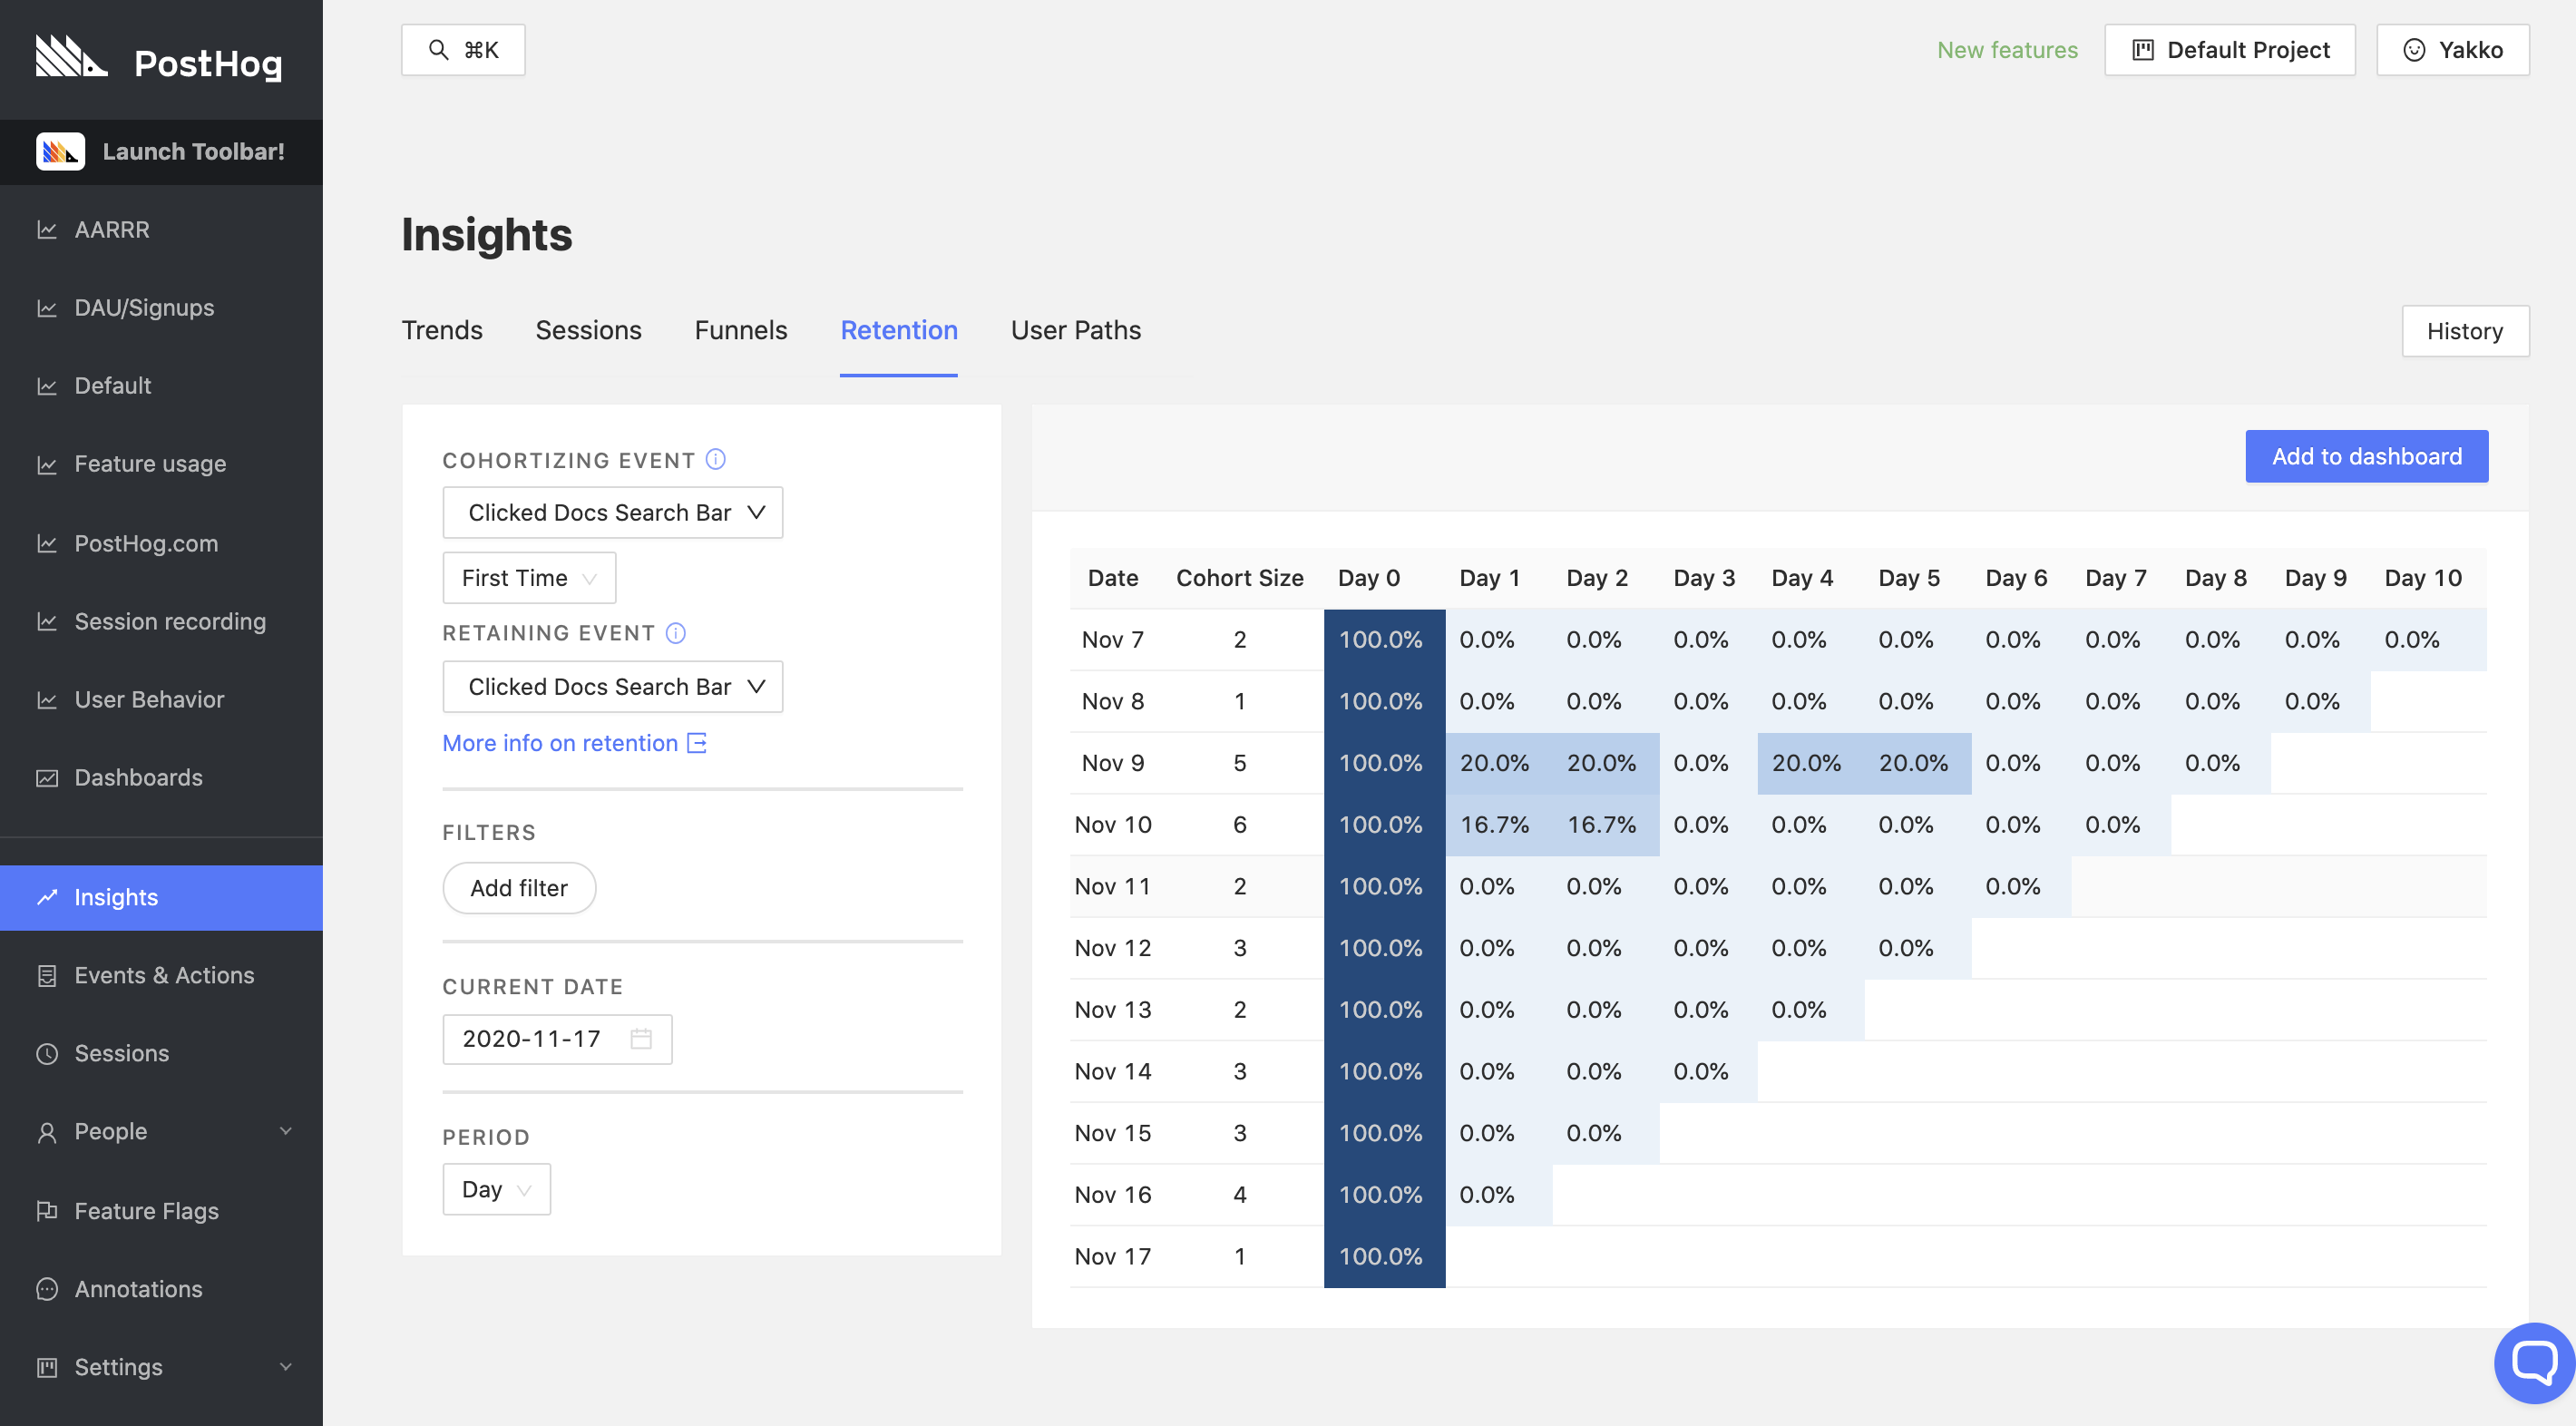
Task: Open the cohortizing event dropdown
Action: point(612,512)
